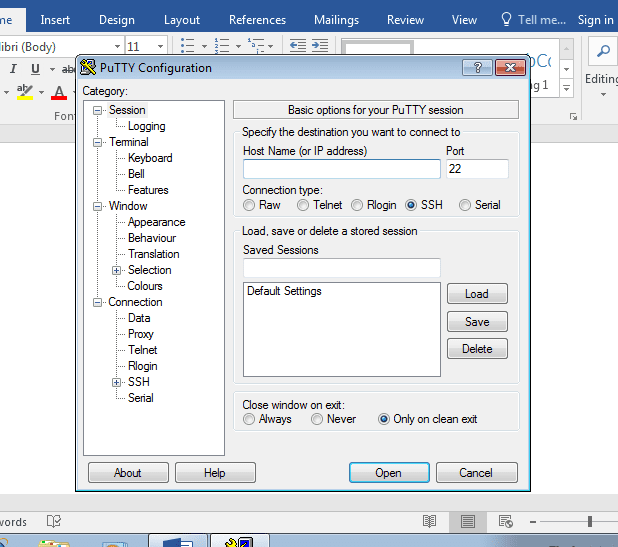Click the Help button in PuTTY
This screenshot has height=547, width=618.
coord(215,473)
